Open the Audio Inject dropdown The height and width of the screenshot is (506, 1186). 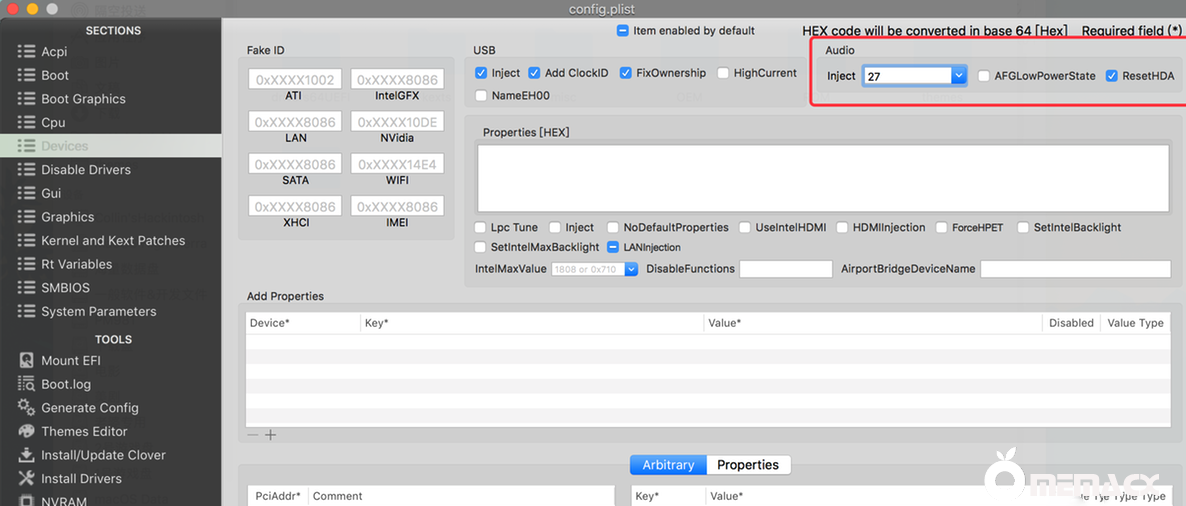tap(959, 76)
